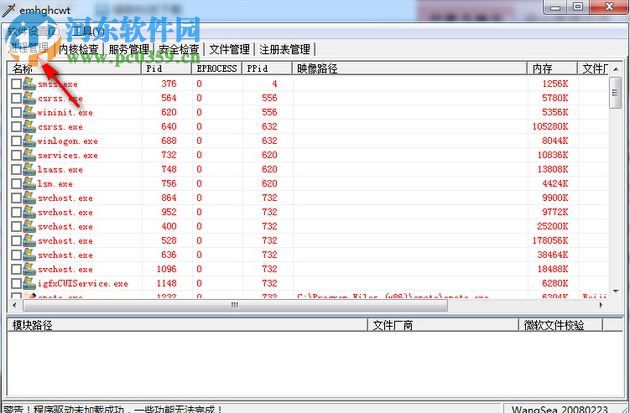Click the EPROCESS column header
Image resolution: width=630 pixels, height=413 pixels.
click(217, 69)
